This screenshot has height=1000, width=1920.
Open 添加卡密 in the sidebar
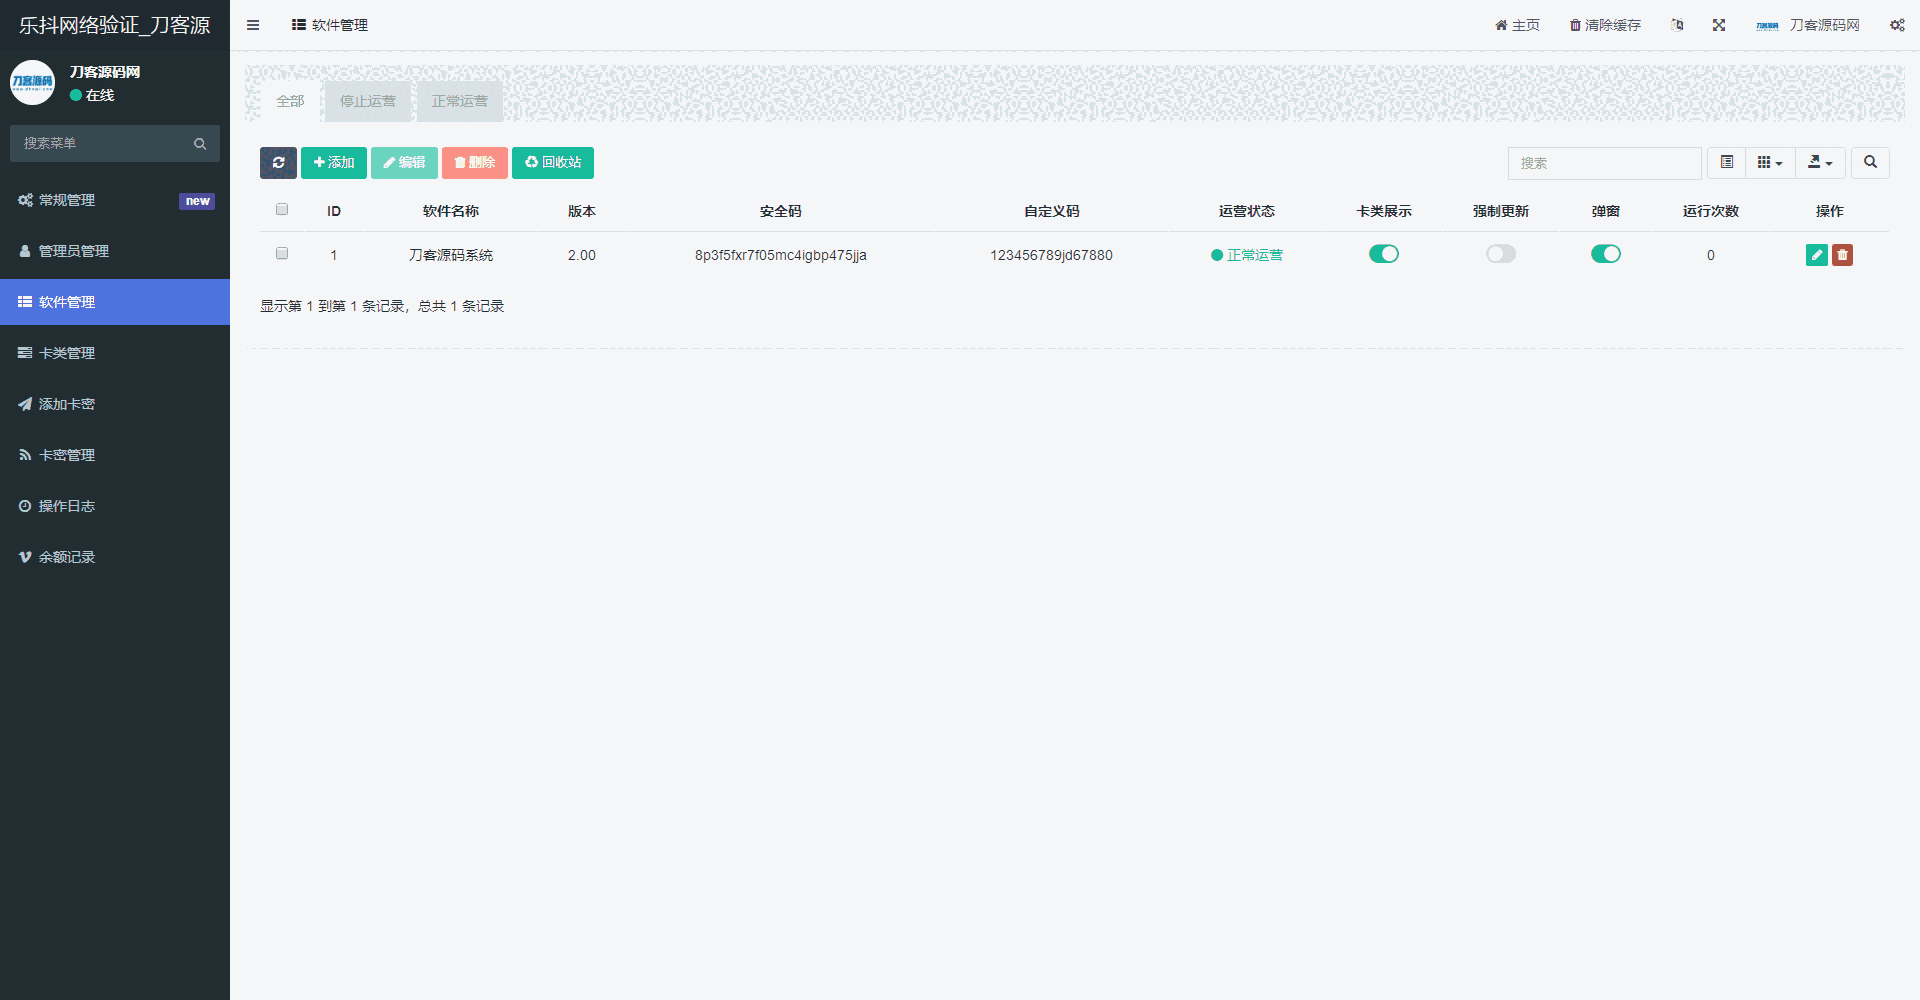115,404
